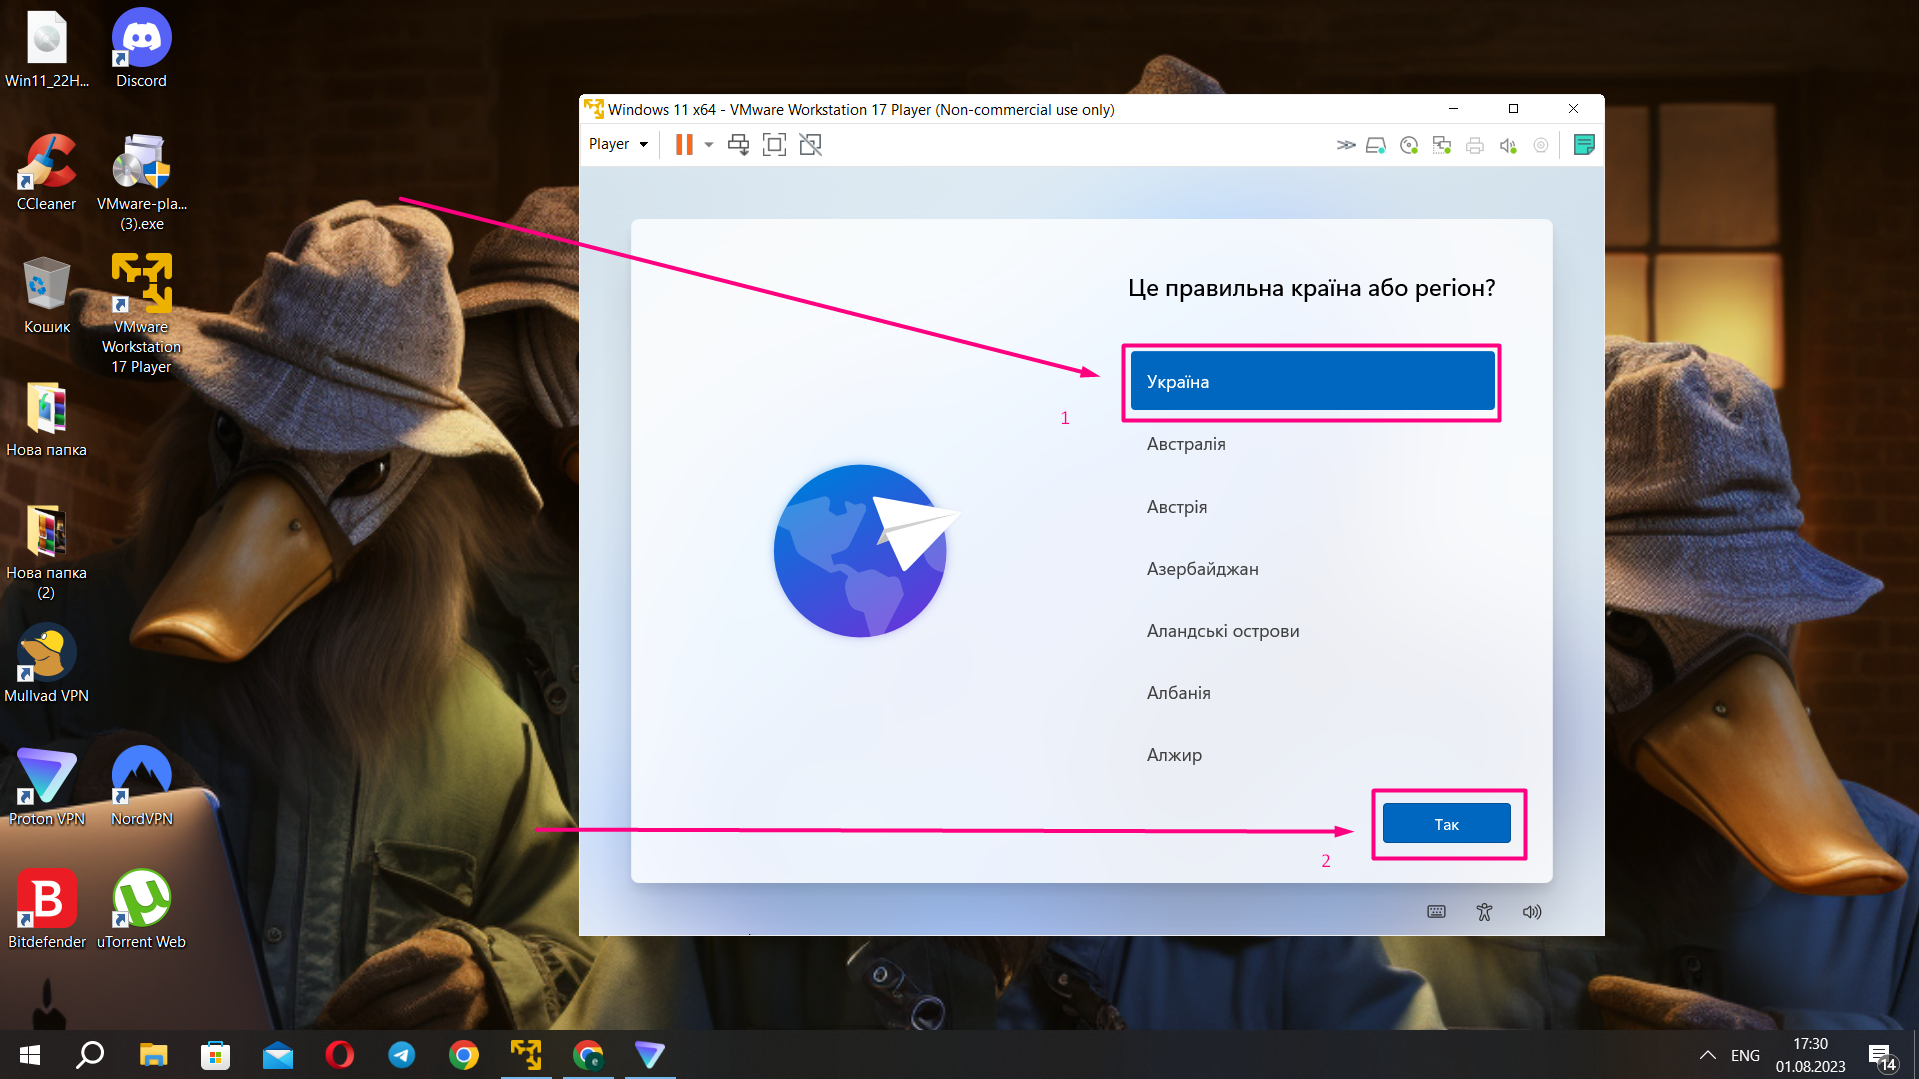Select Азербайджан in the country list
This screenshot has height=1079, width=1919.
[1312, 569]
